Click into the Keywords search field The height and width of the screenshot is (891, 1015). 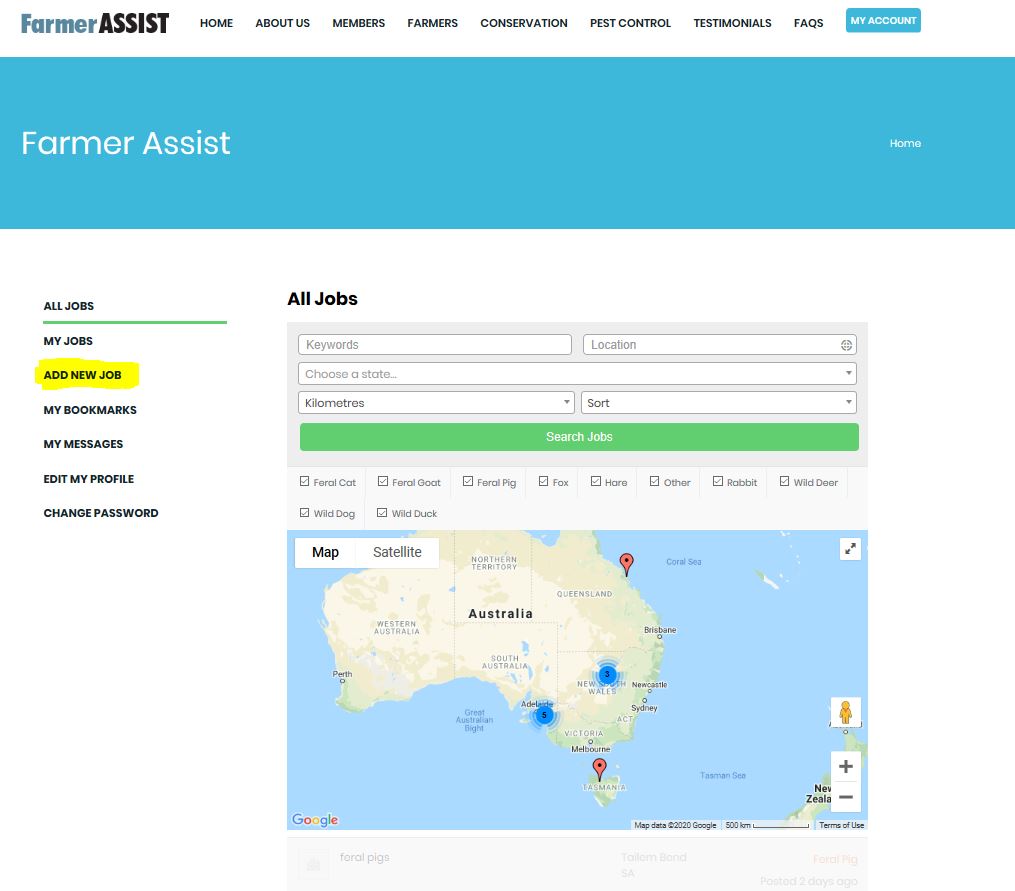coord(435,345)
